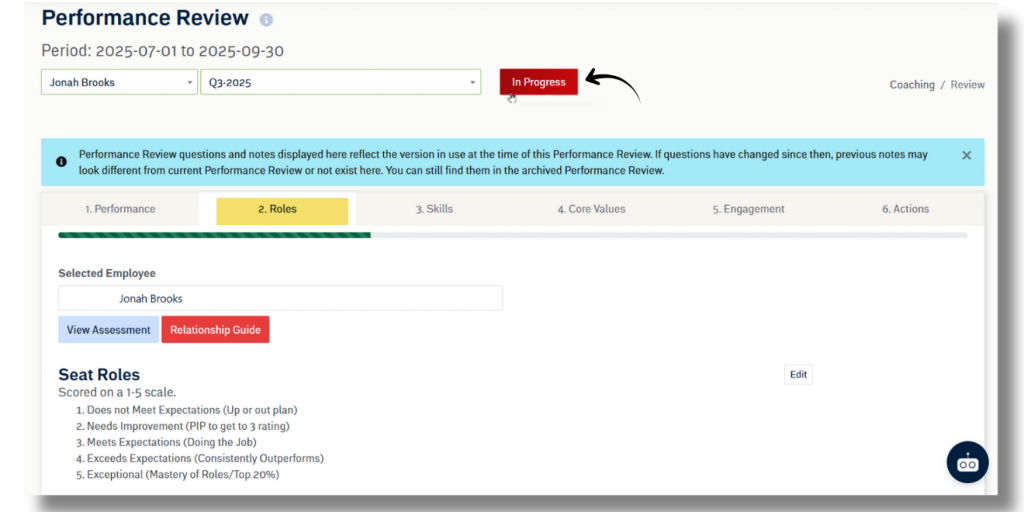Open the Jonah Brooks employee dropdown
The width and height of the screenshot is (1024, 512).
[x=119, y=82]
